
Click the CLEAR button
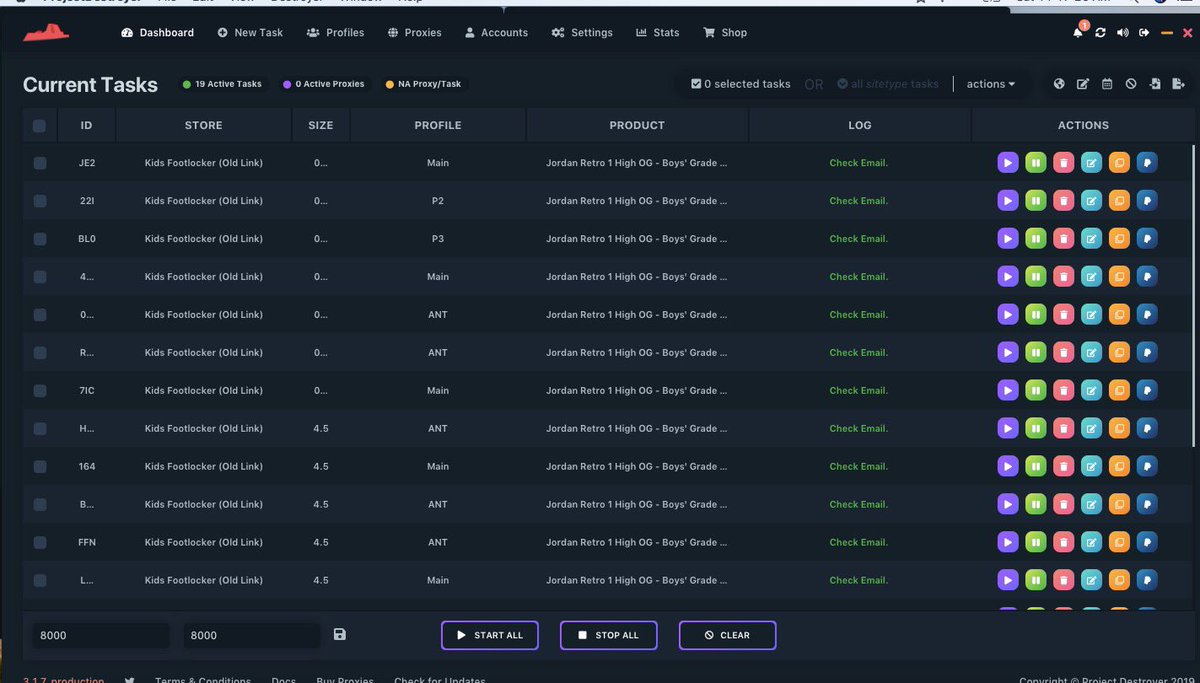coord(728,635)
